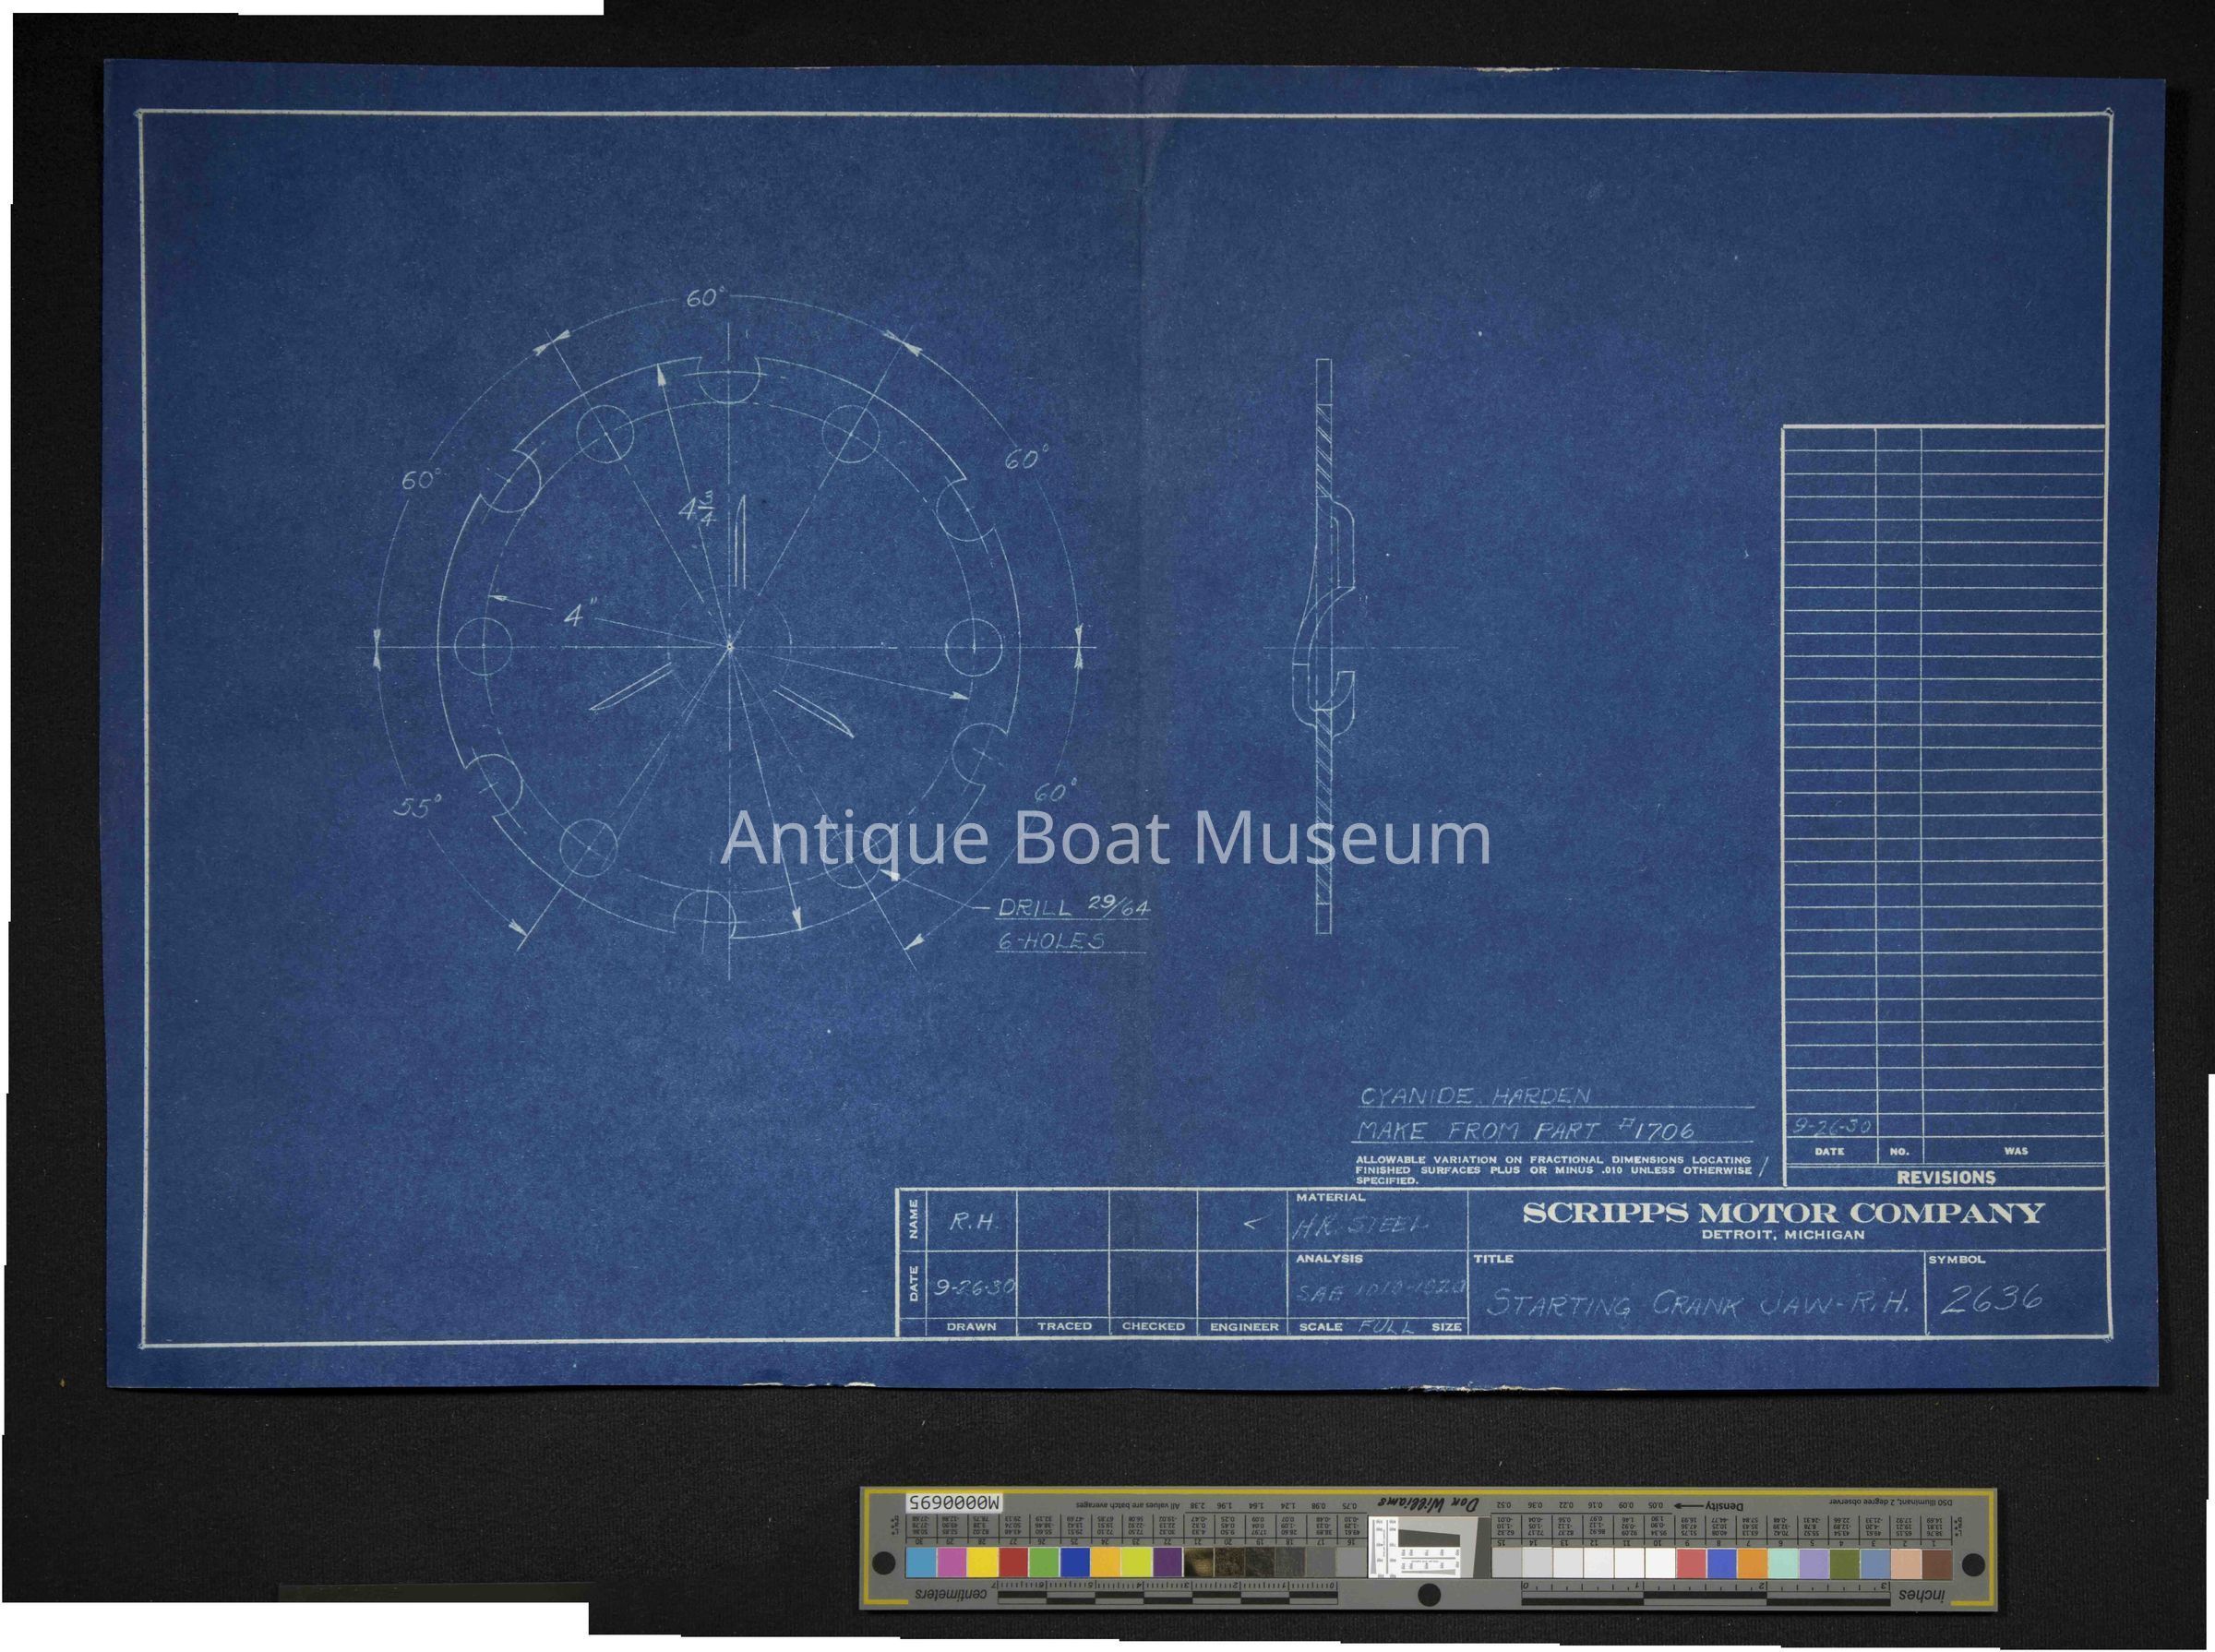Select the yellow patch on the color target
The width and height of the screenshot is (2215, 1652).
[x=983, y=1562]
